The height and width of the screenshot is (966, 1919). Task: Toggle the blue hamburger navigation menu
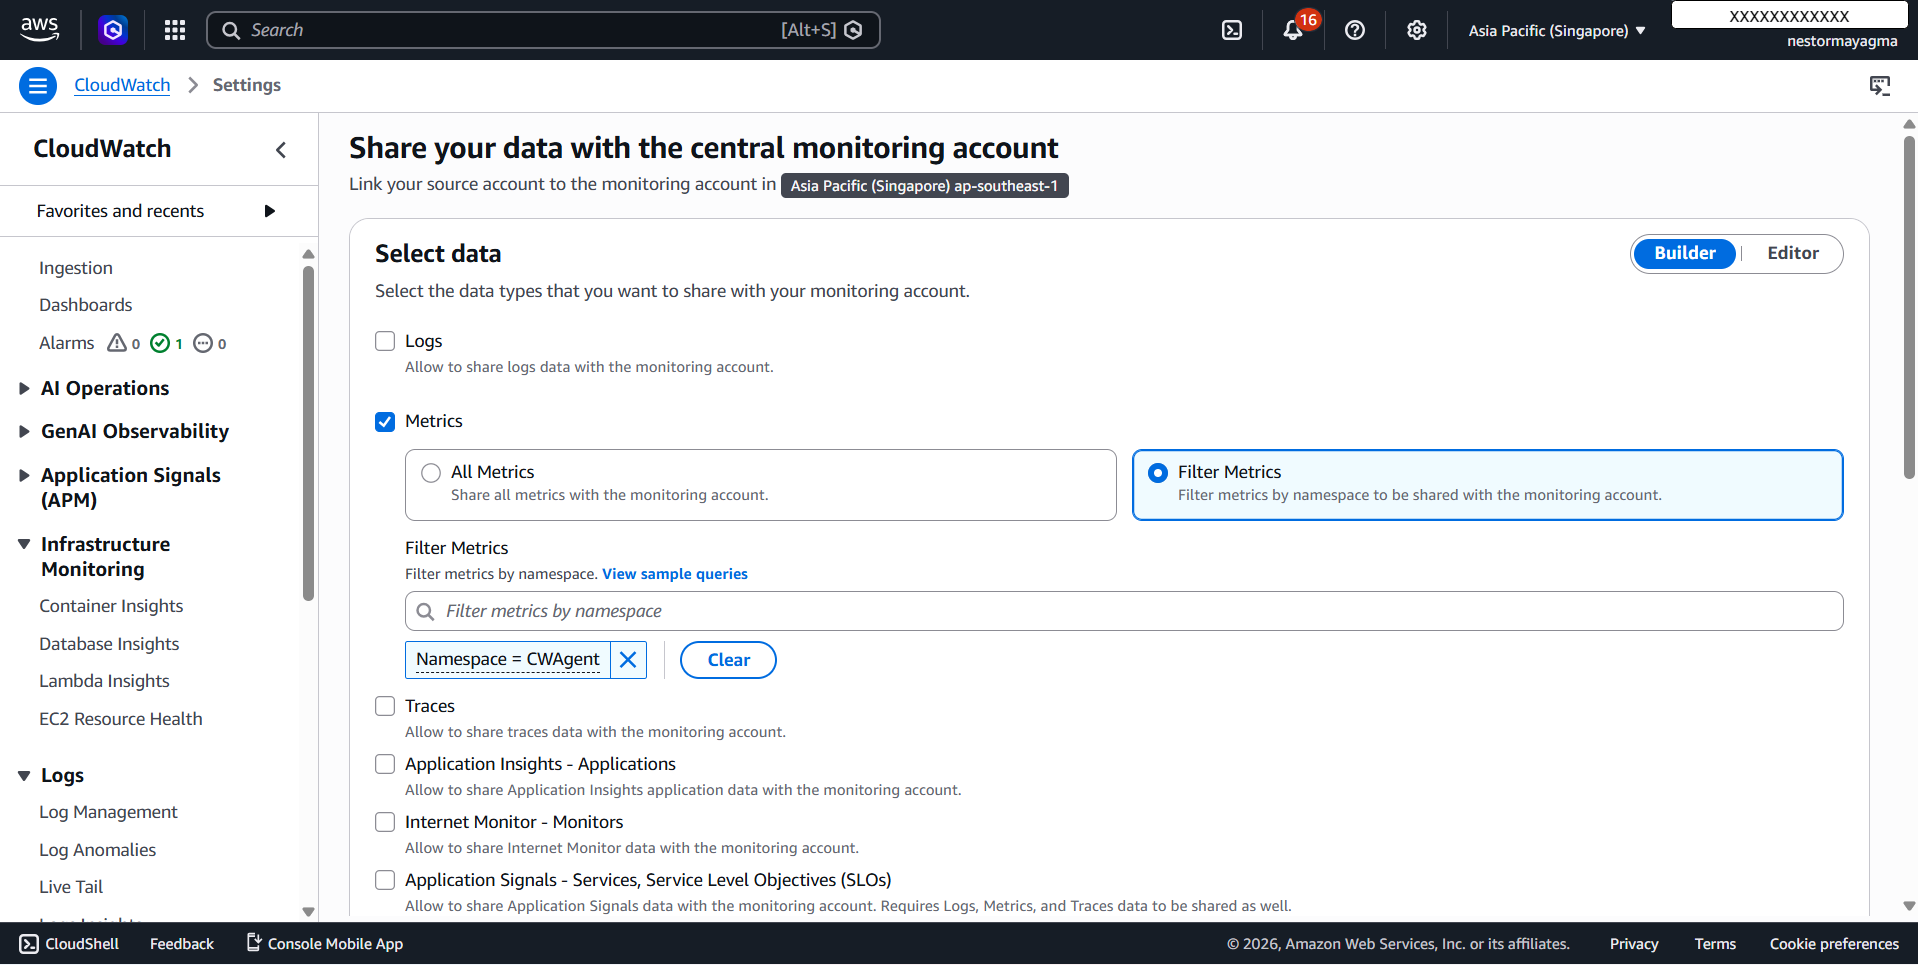coord(37,86)
